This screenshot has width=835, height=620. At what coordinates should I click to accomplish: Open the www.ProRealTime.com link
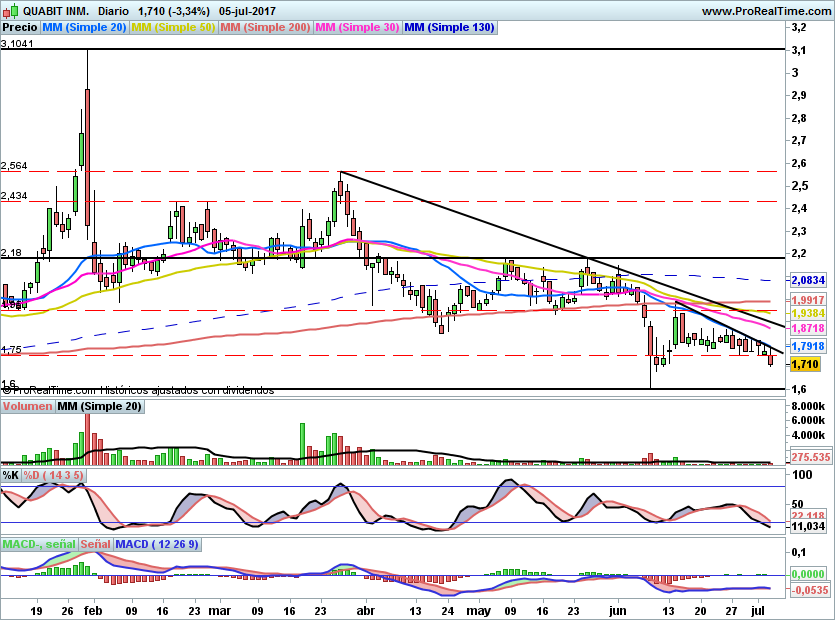(x=766, y=11)
